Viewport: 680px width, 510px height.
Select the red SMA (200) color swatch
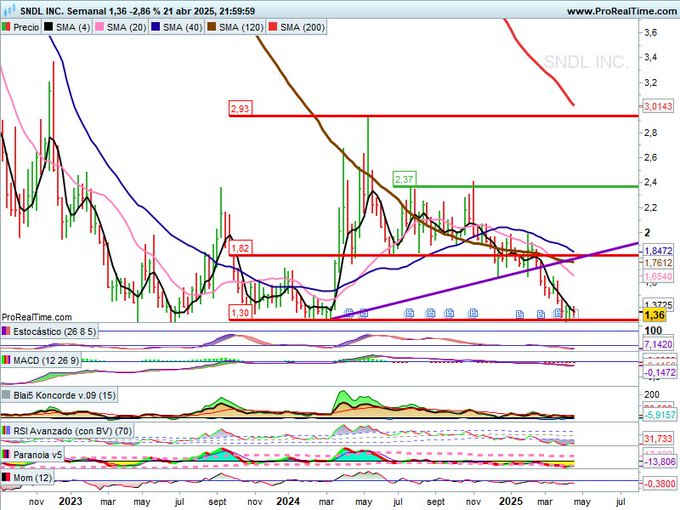pyautogui.click(x=273, y=27)
